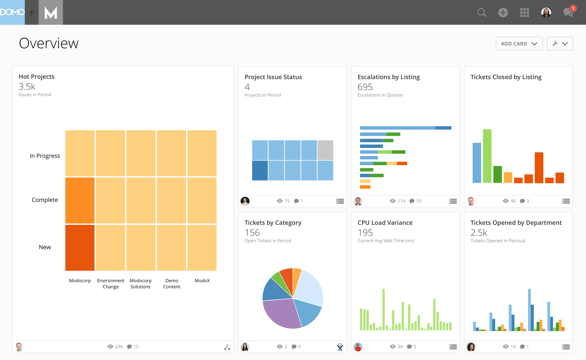This screenshot has height=360, width=586.
Task: Select the orange Complete Modocorp heatmap cell
Action: point(80,201)
